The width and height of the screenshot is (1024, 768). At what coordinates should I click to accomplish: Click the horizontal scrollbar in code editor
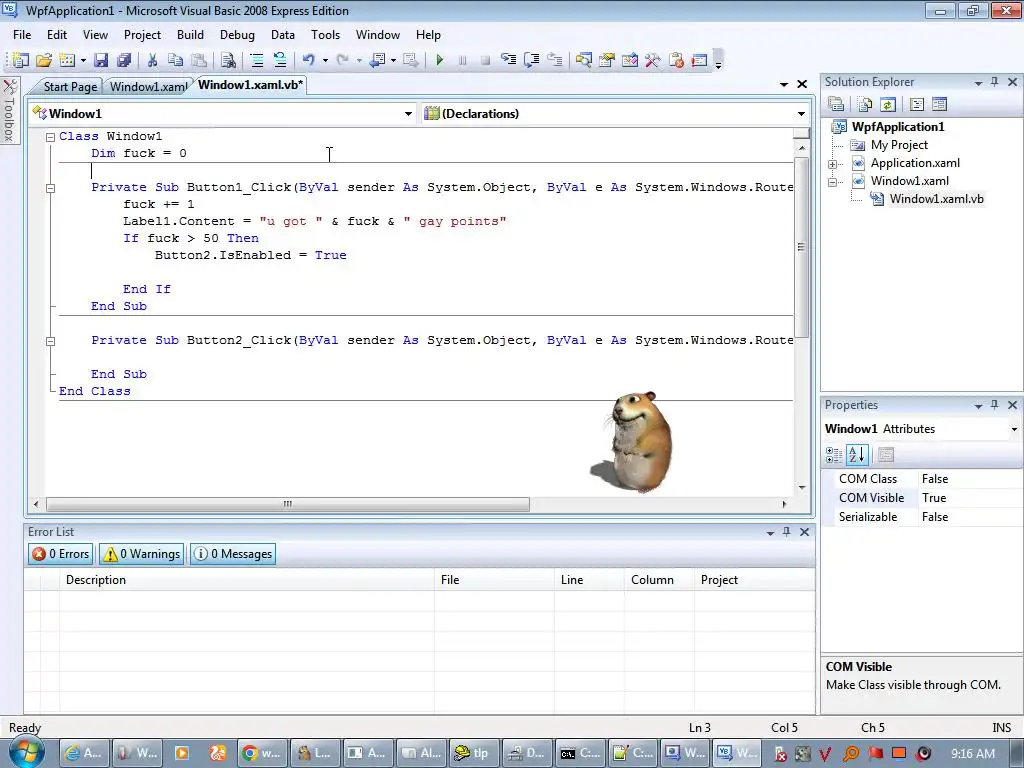(x=287, y=504)
